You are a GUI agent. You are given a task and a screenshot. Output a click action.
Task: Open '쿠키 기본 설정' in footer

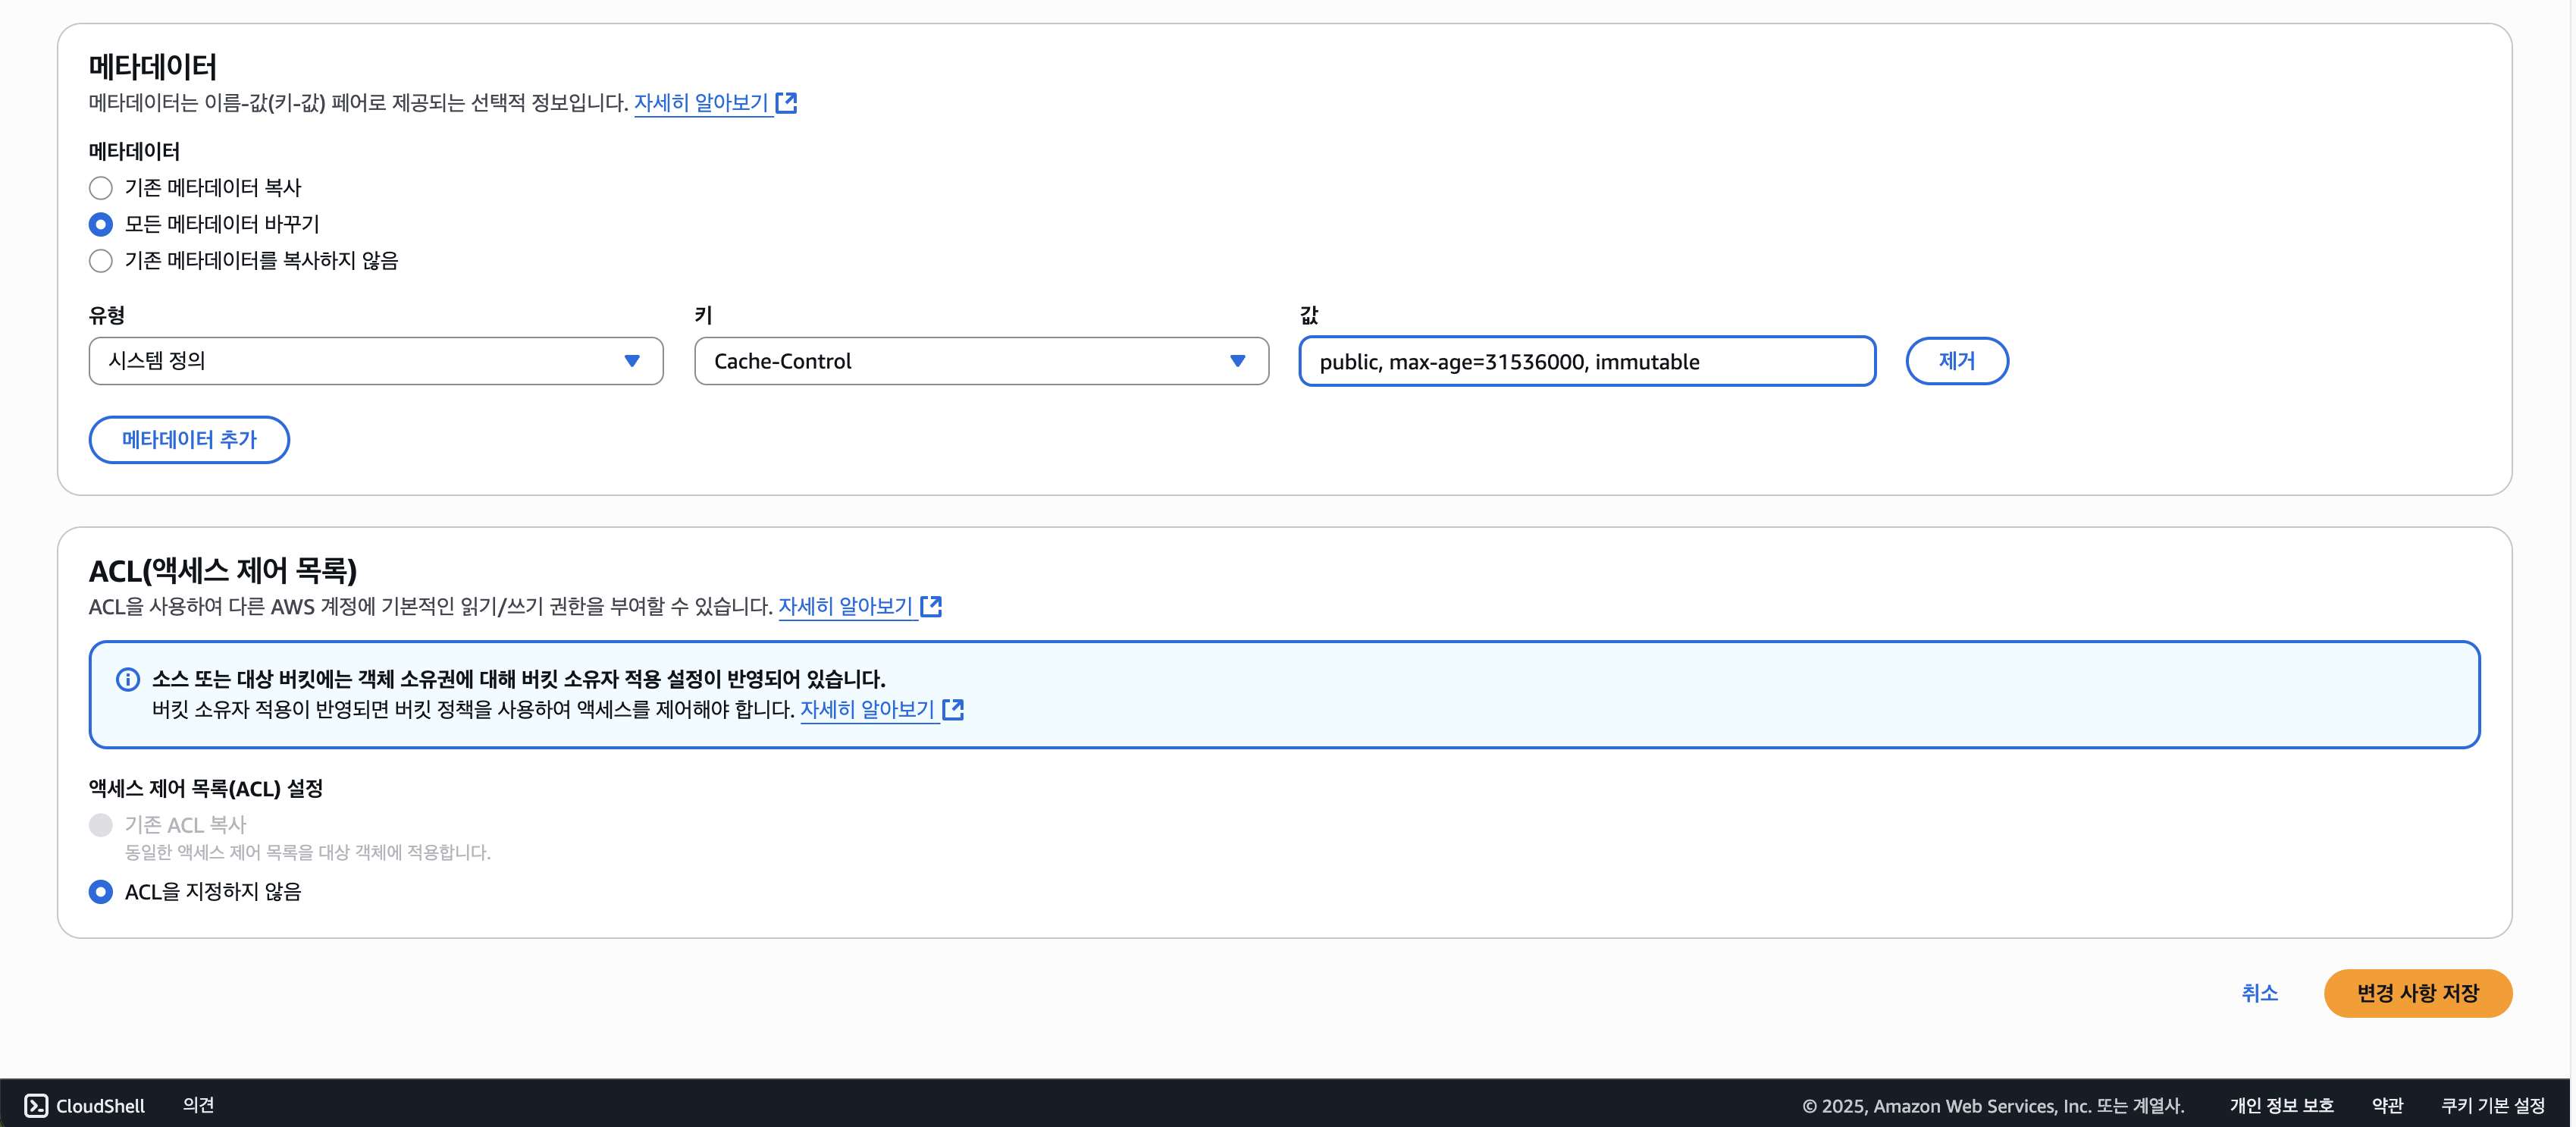pyautogui.click(x=2492, y=1105)
